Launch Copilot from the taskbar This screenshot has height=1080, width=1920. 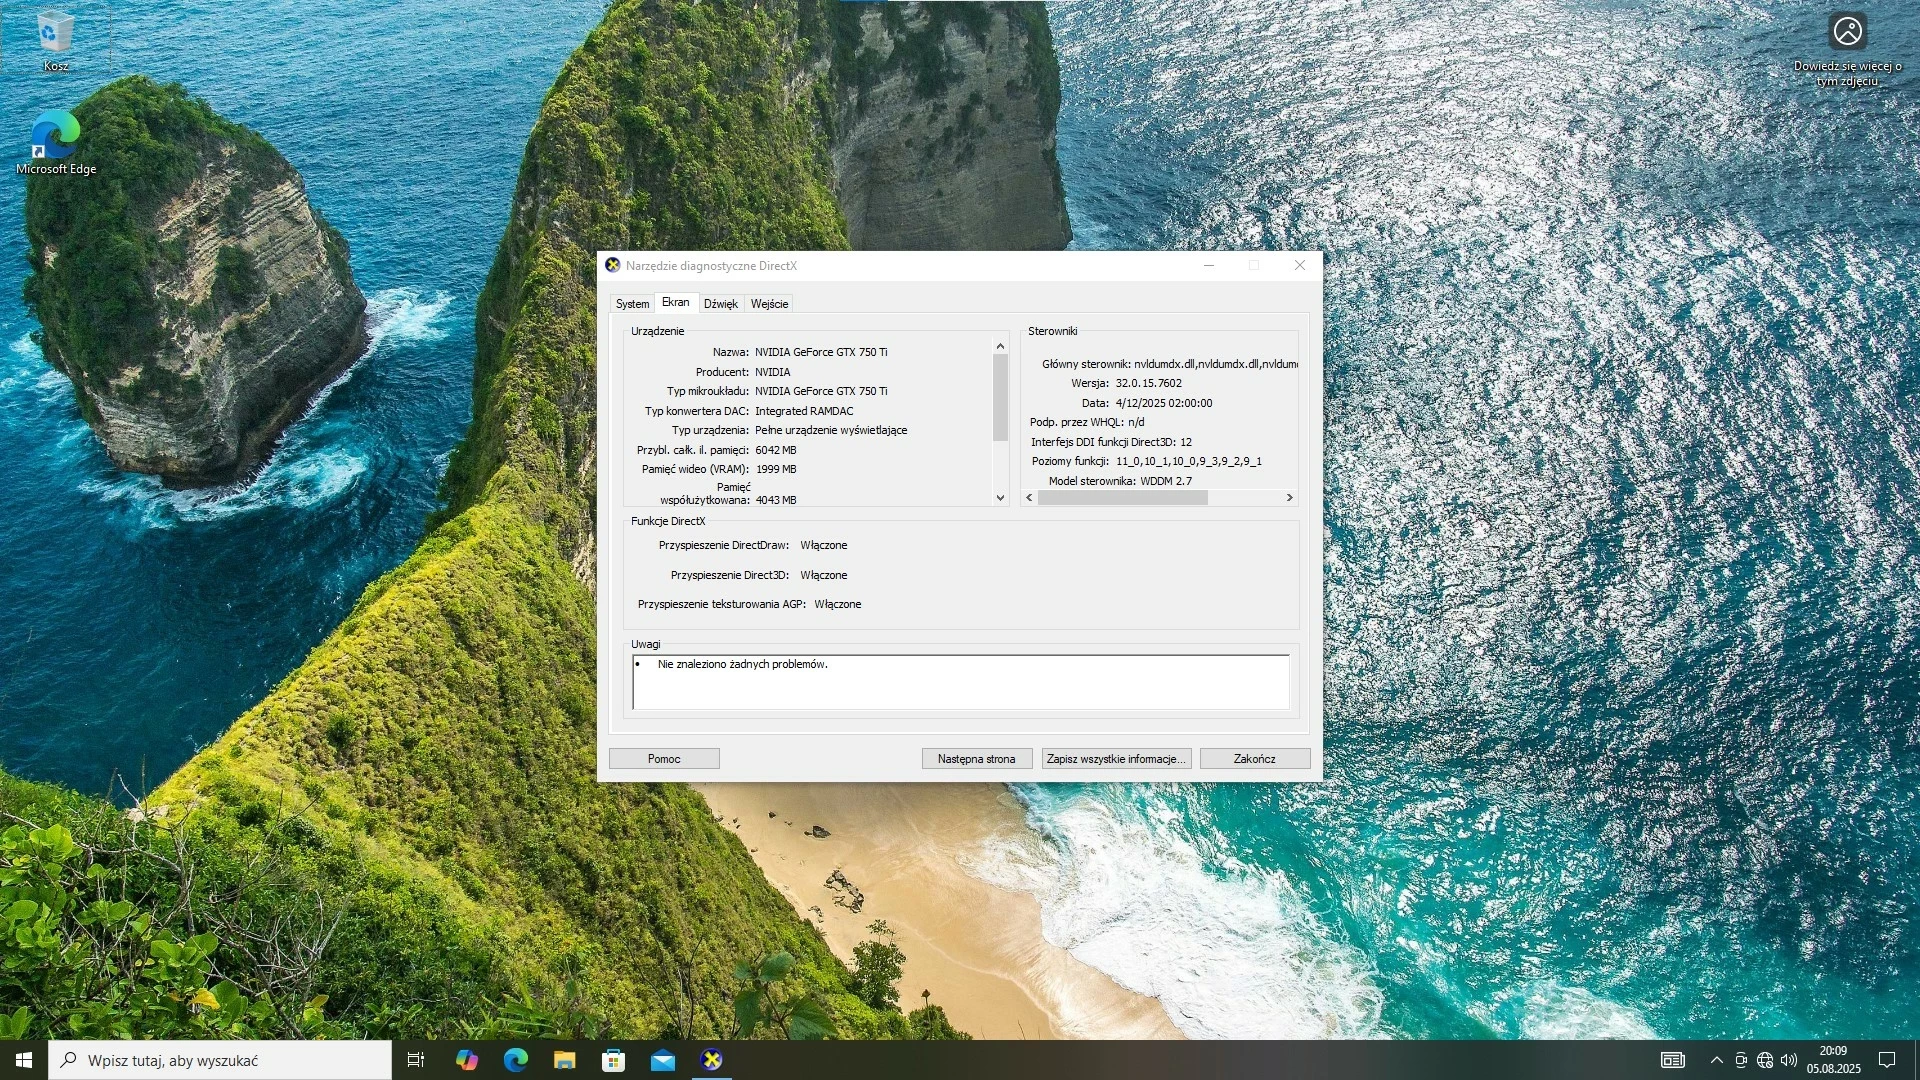pos(466,1060)
